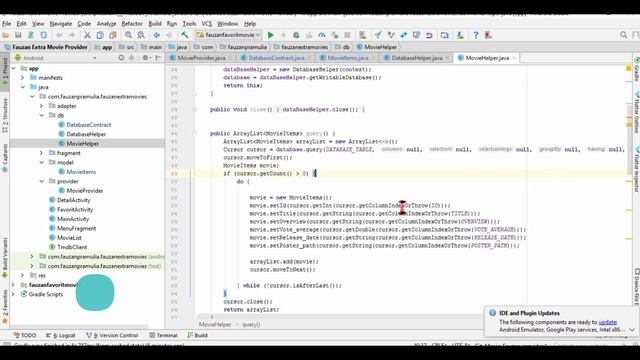Expand the res folder
The height and width of the screenshot is (360, 640).
click(x=22, y=276)
